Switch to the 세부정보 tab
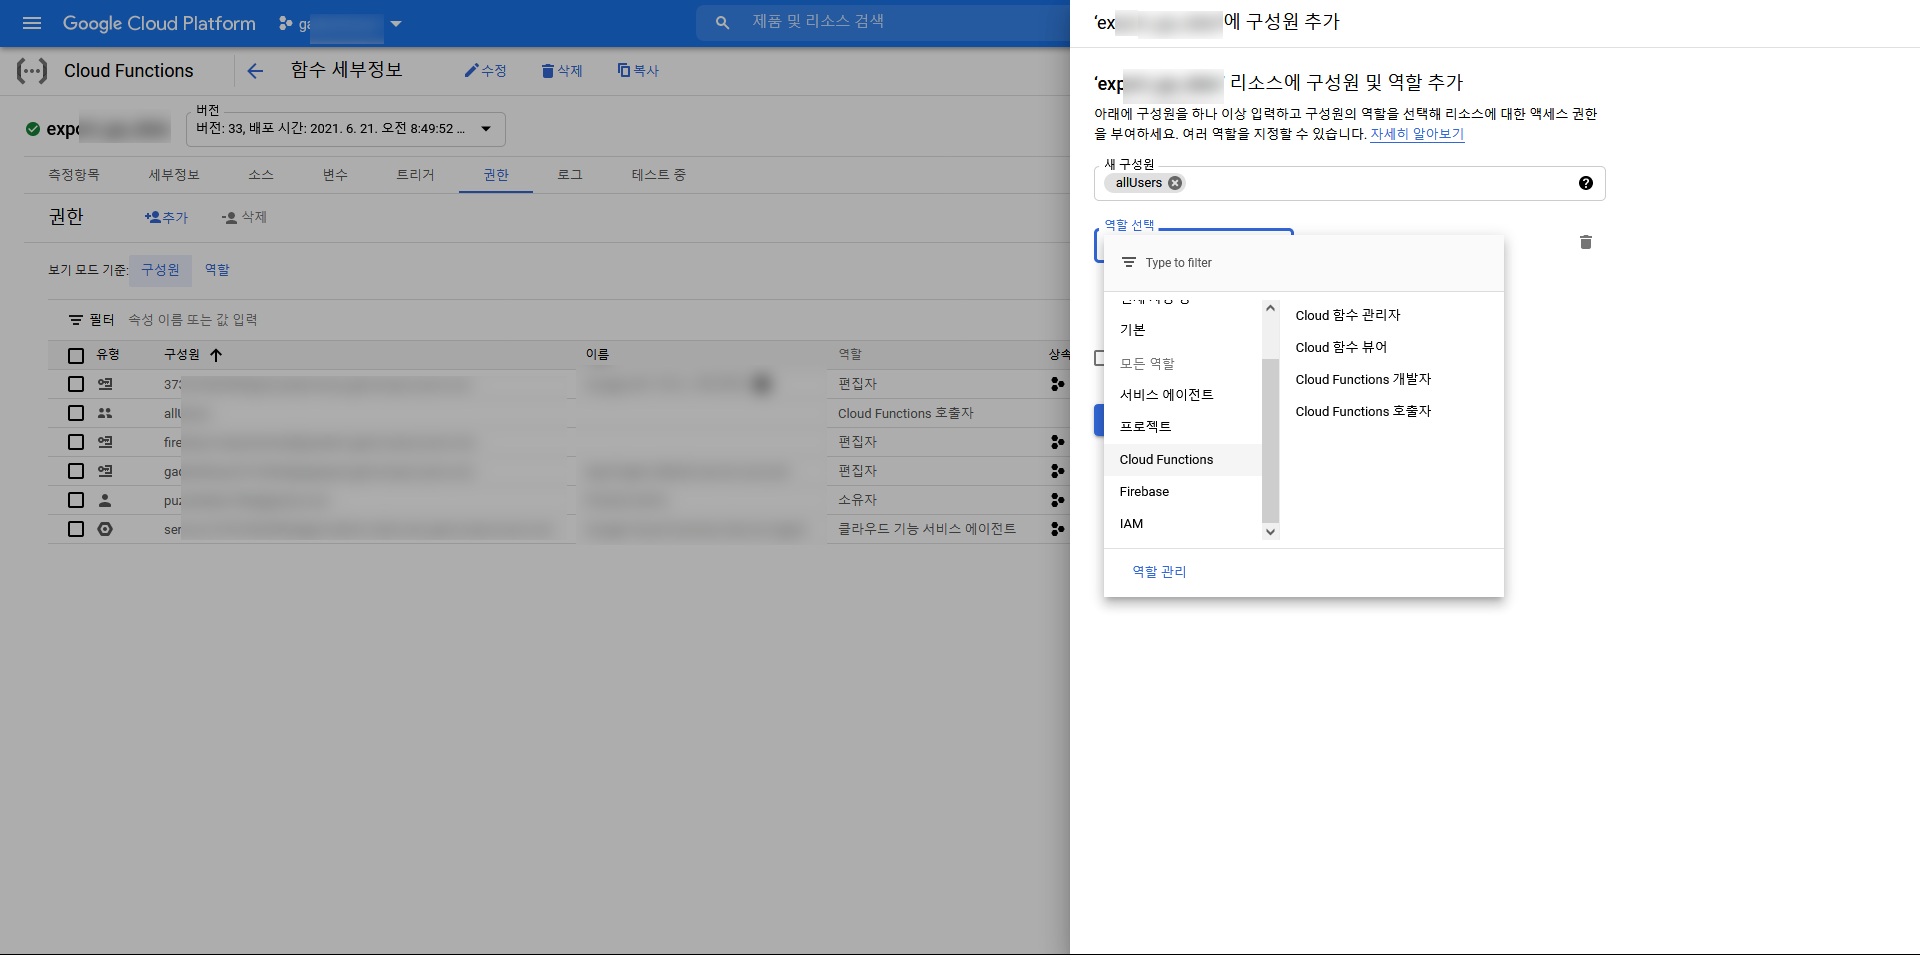This screenshot has height=955, width=1920. (174, 175)
